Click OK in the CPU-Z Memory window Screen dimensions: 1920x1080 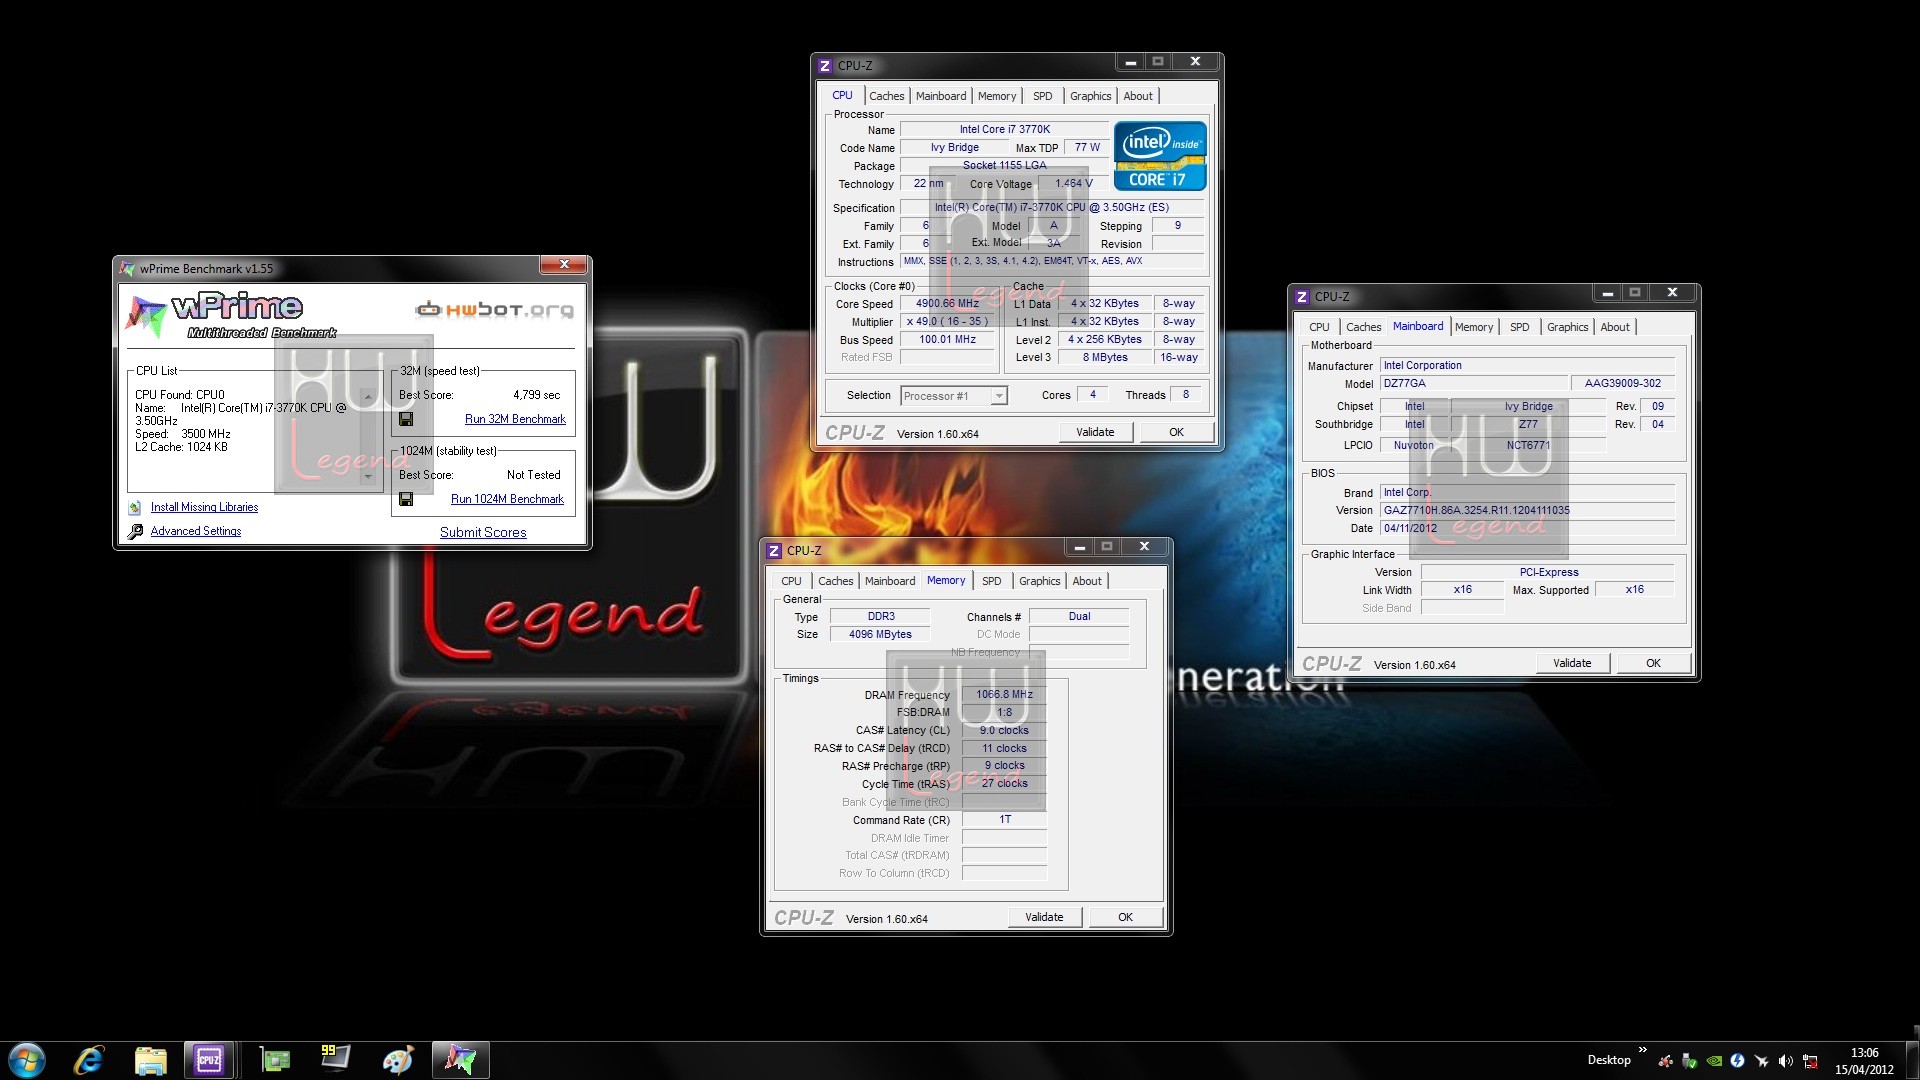pyautogui.click(x=1125, y=917)
